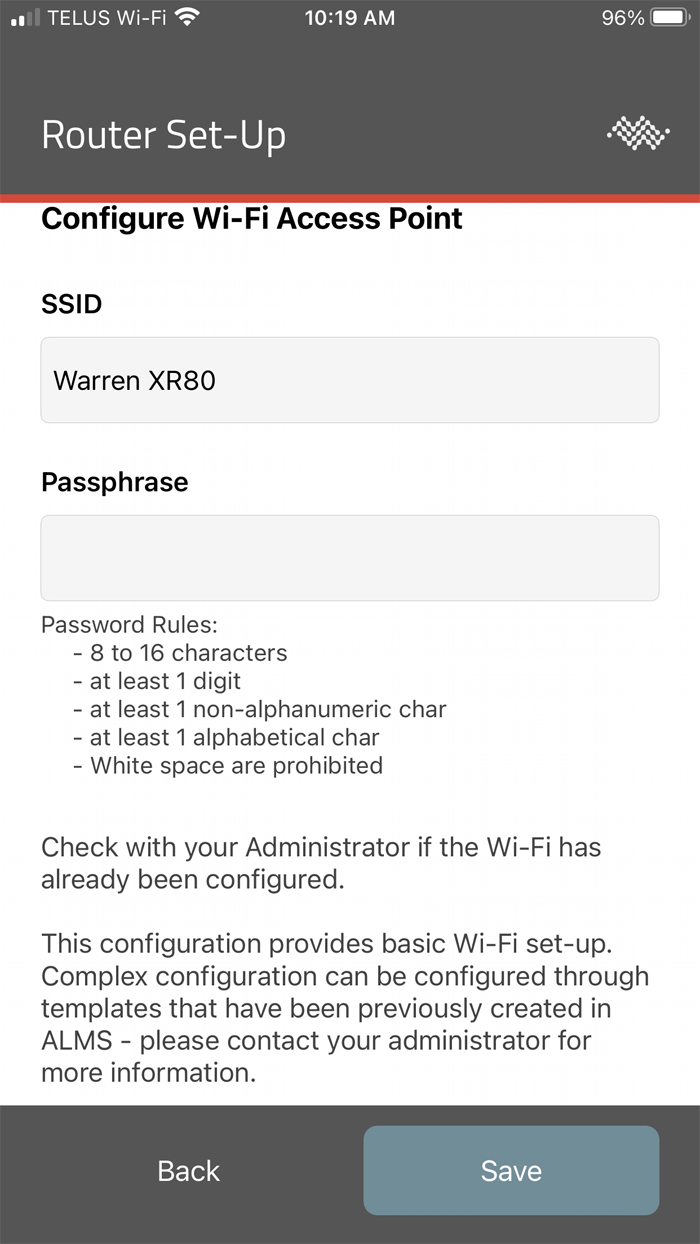This screenshot has width=700, height=1244.
Task: Click the 'Check with your Administrator' paragraph
Action: (321, 863)
